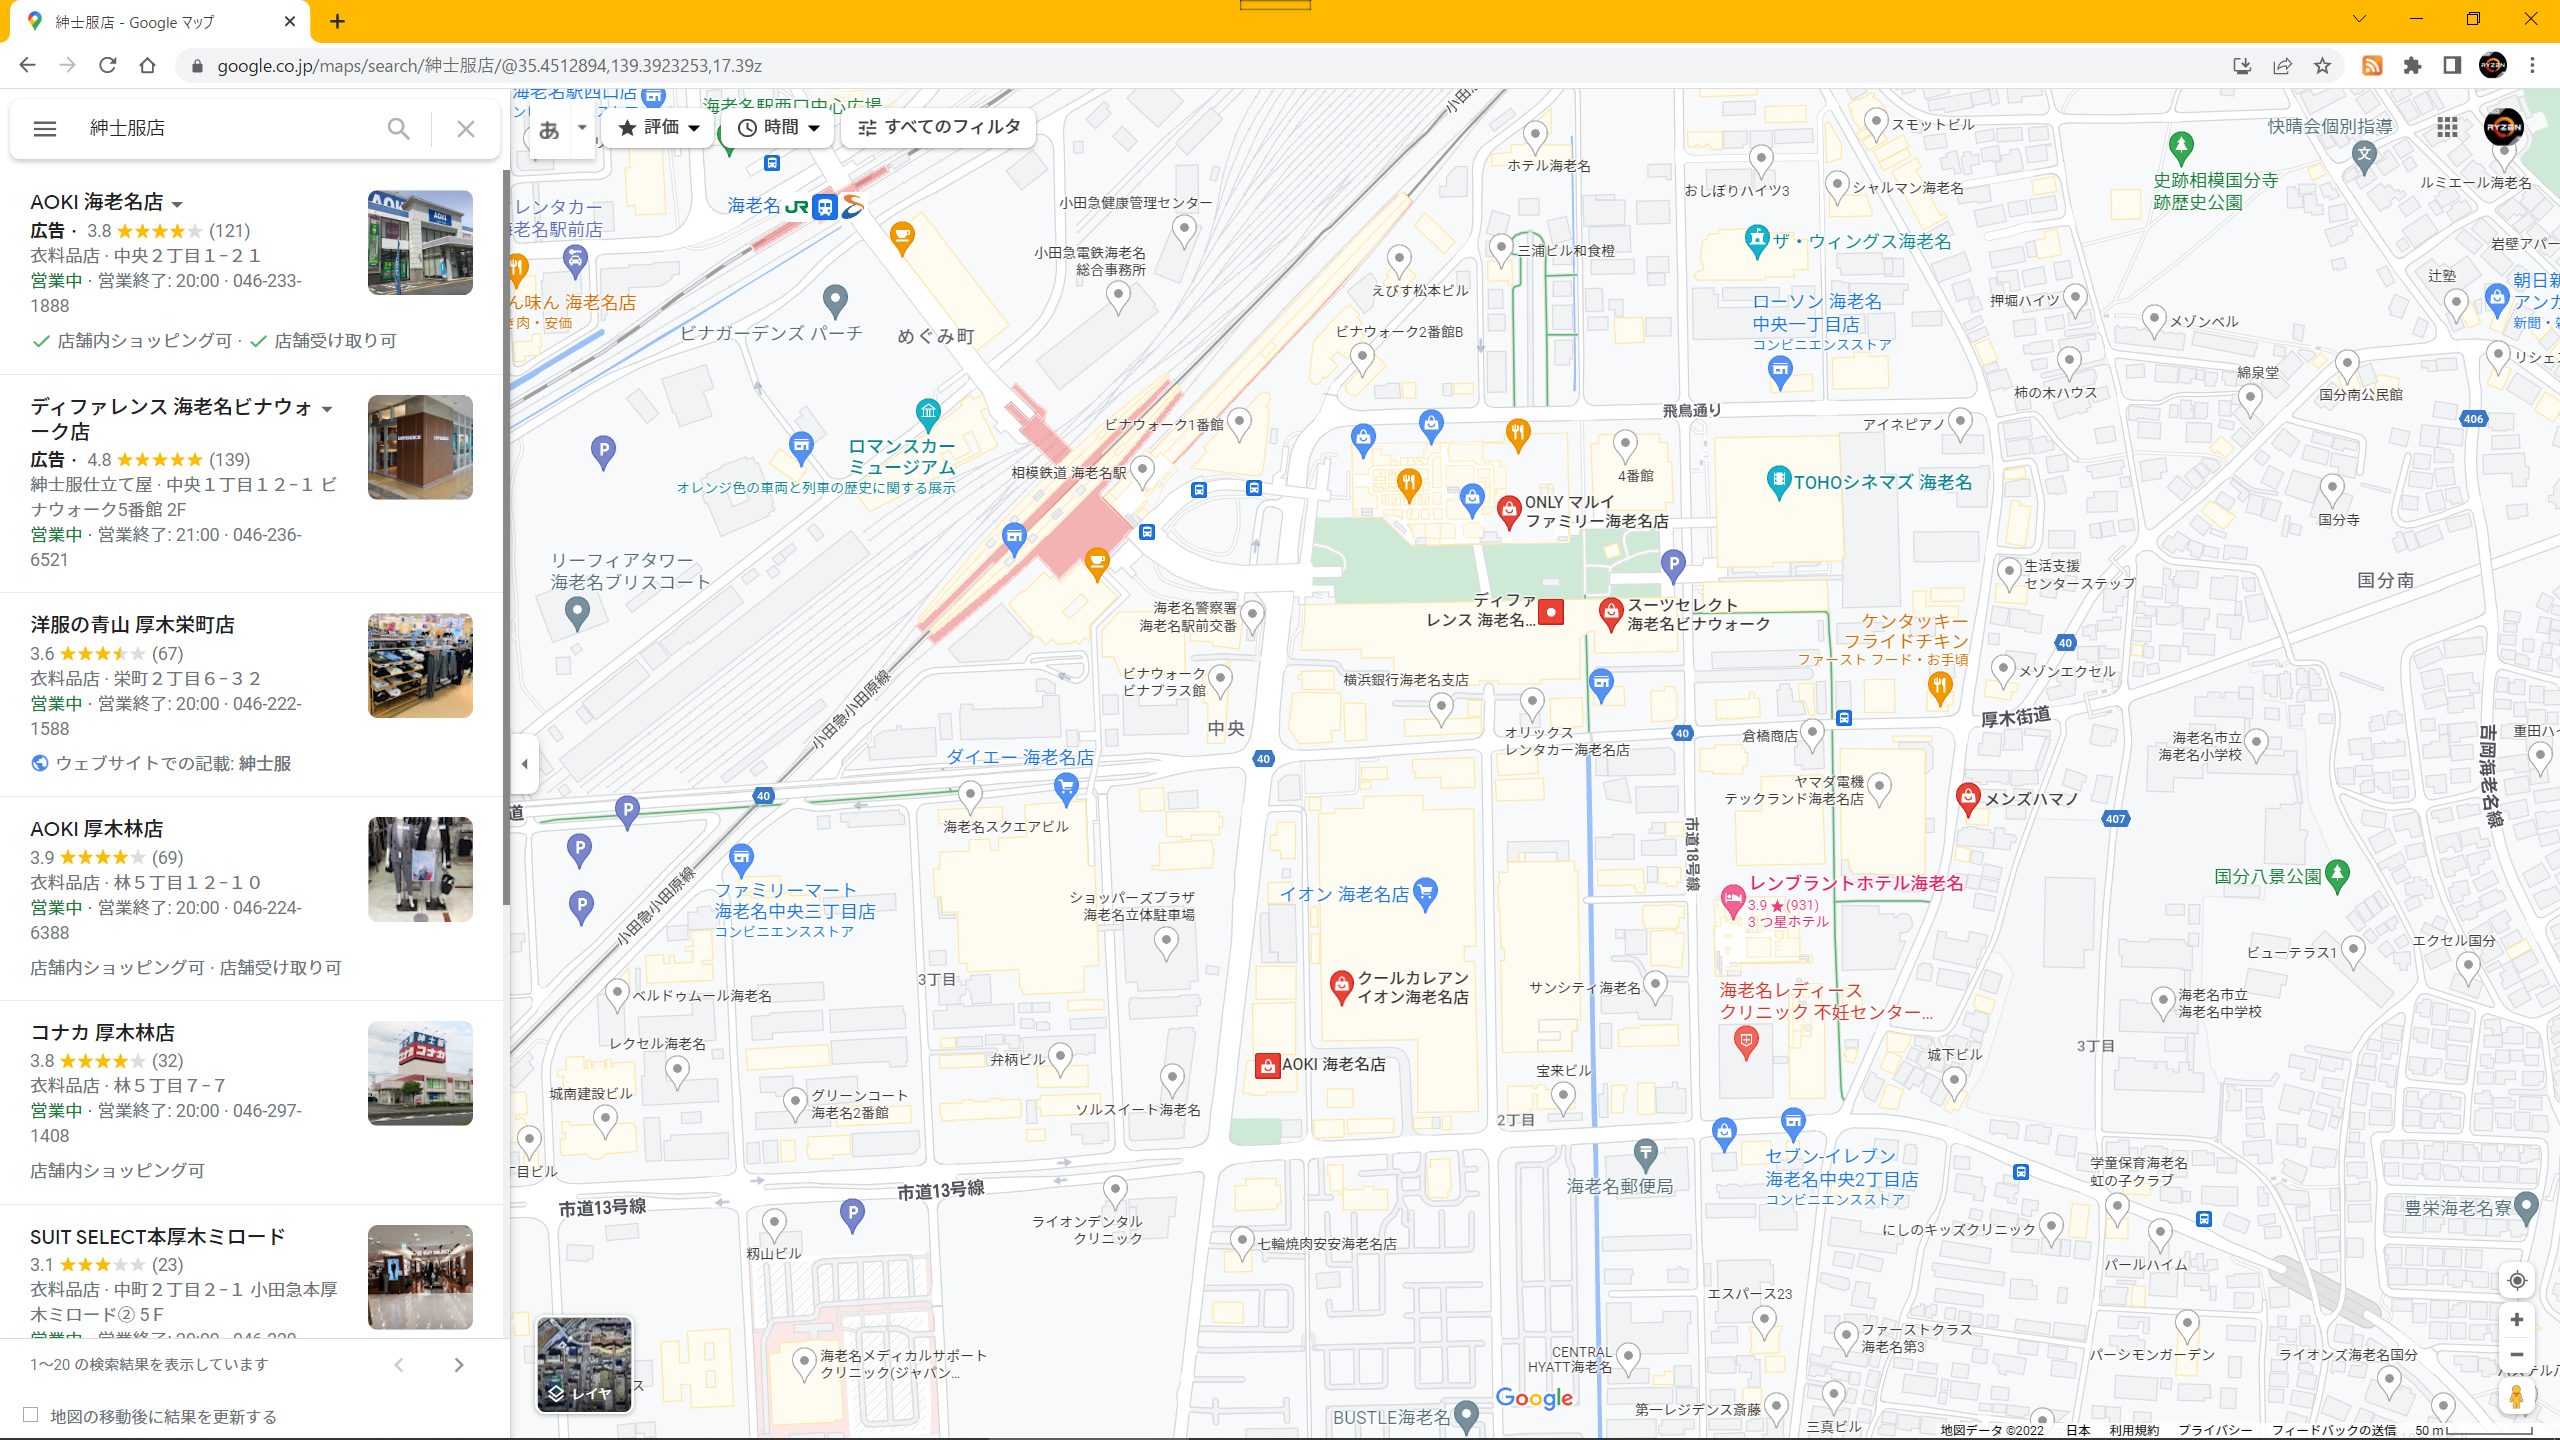Click the selected ディファレンス 海老名 marker

coord(1551,612)
